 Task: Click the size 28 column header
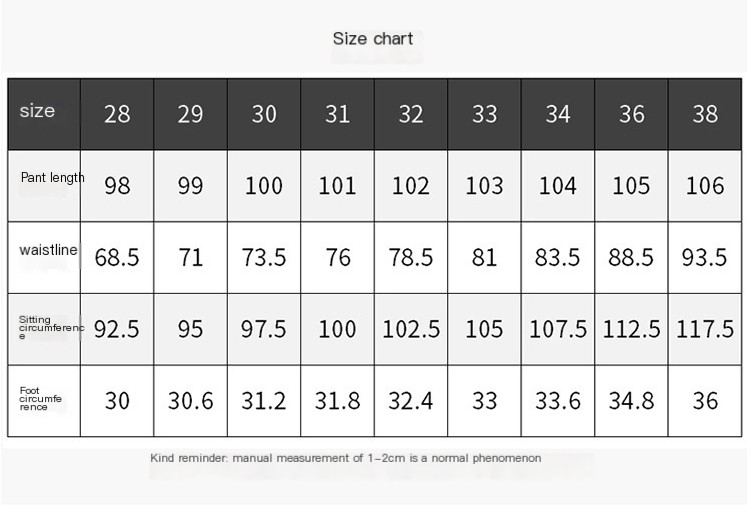coord(117,114)
